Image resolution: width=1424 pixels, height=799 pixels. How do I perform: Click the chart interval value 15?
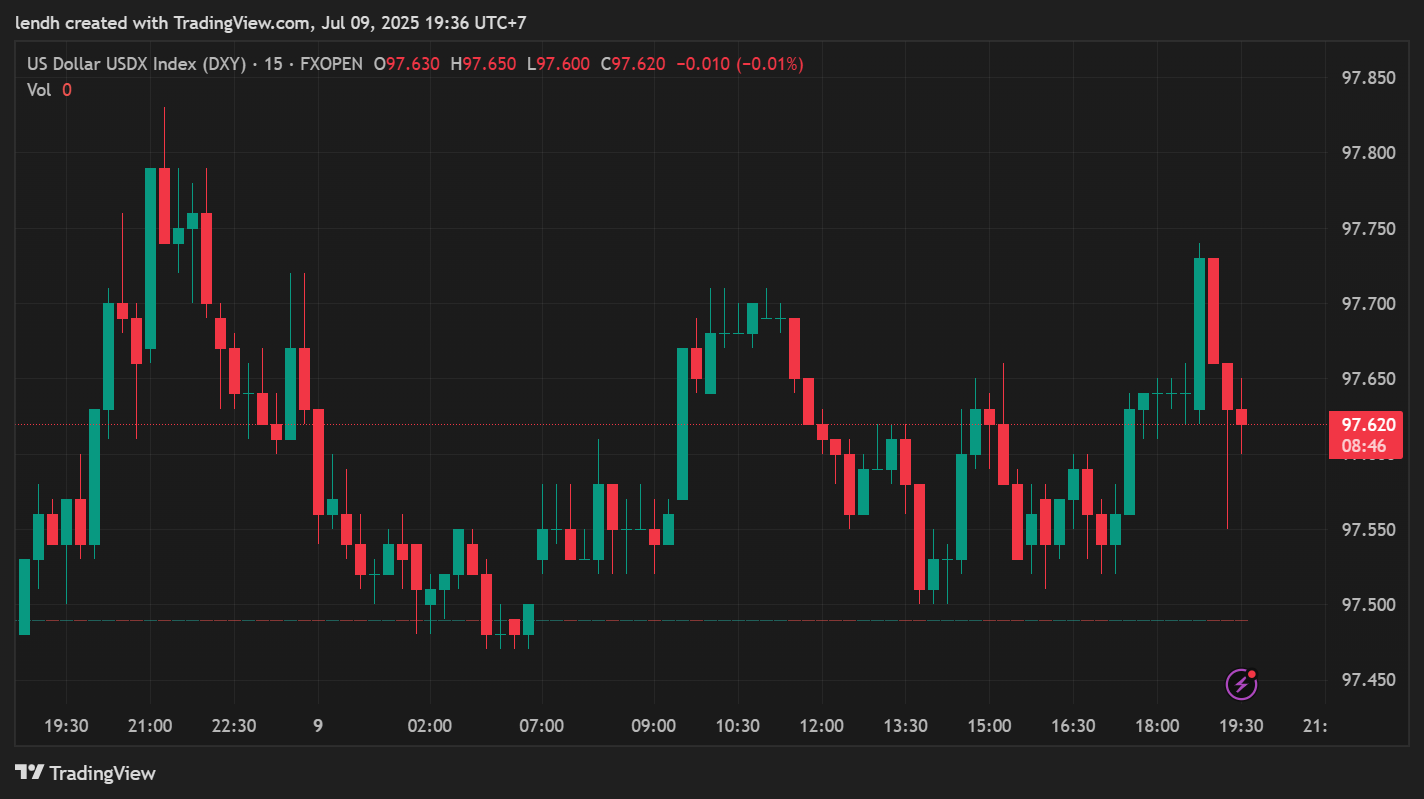tap(273, 64)
